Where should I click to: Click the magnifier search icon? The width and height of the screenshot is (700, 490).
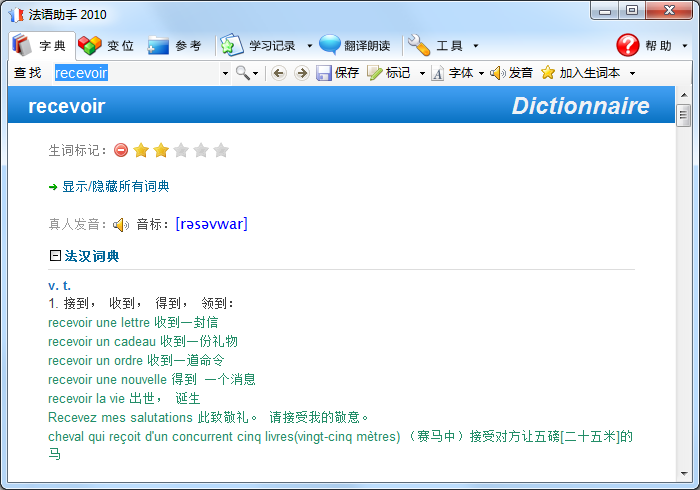[242, 73]
